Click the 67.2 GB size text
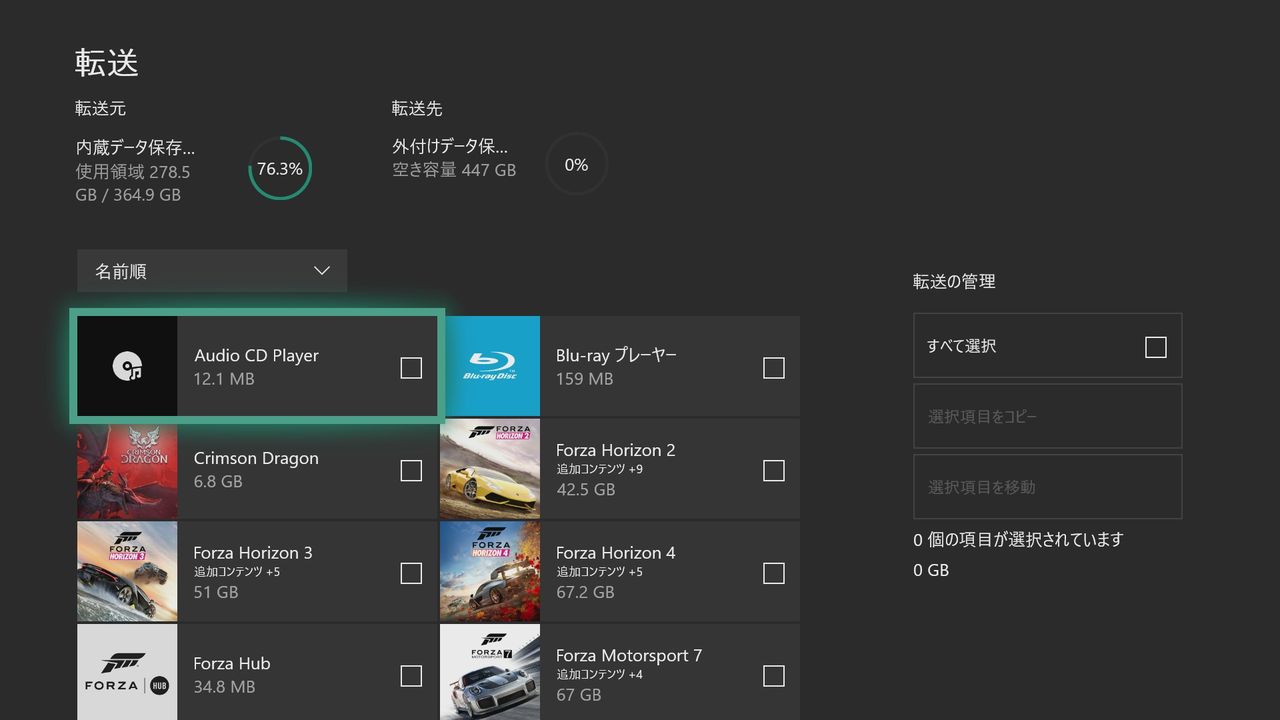This screenshot has height=720, width=1280. tap(585, 592)
